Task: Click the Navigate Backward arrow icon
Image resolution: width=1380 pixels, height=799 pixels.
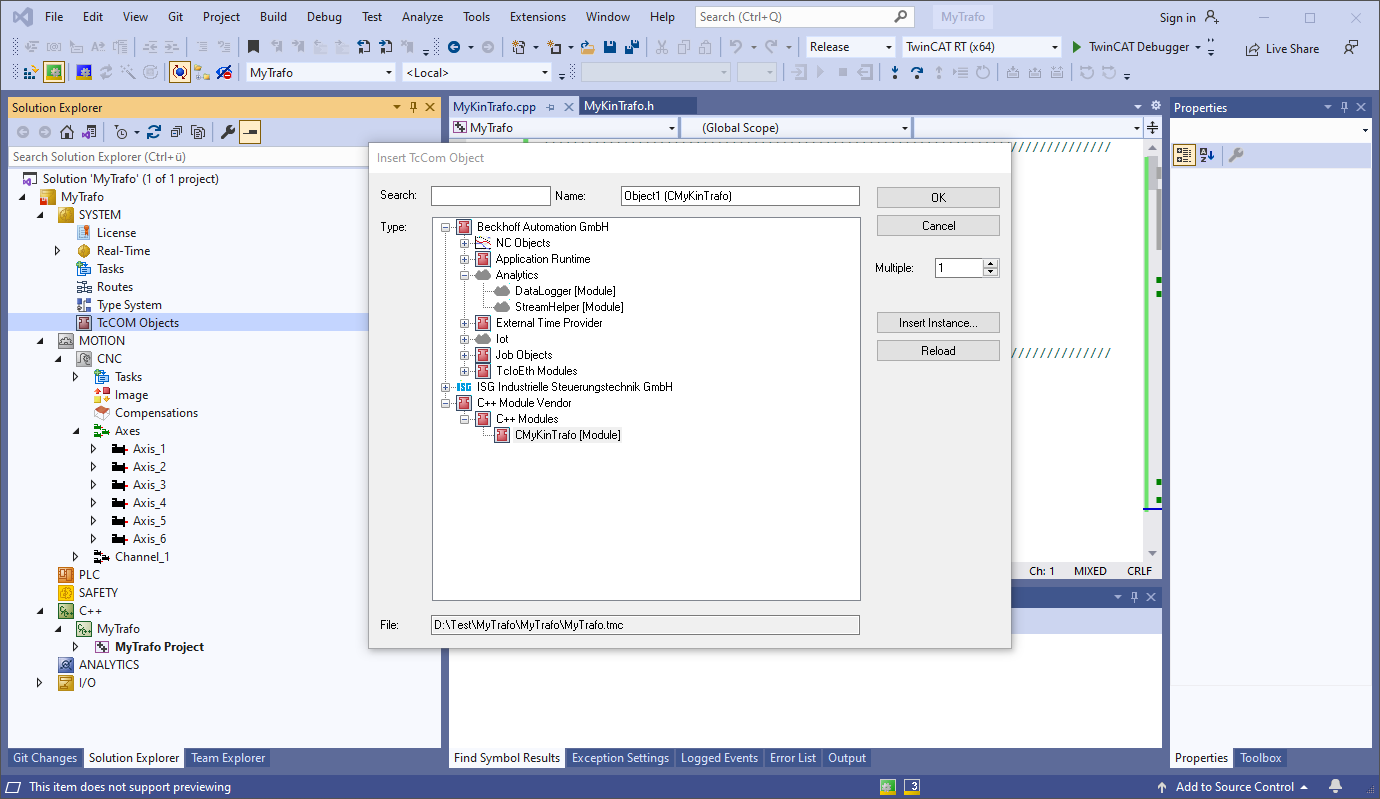Action: pos(454,47)
